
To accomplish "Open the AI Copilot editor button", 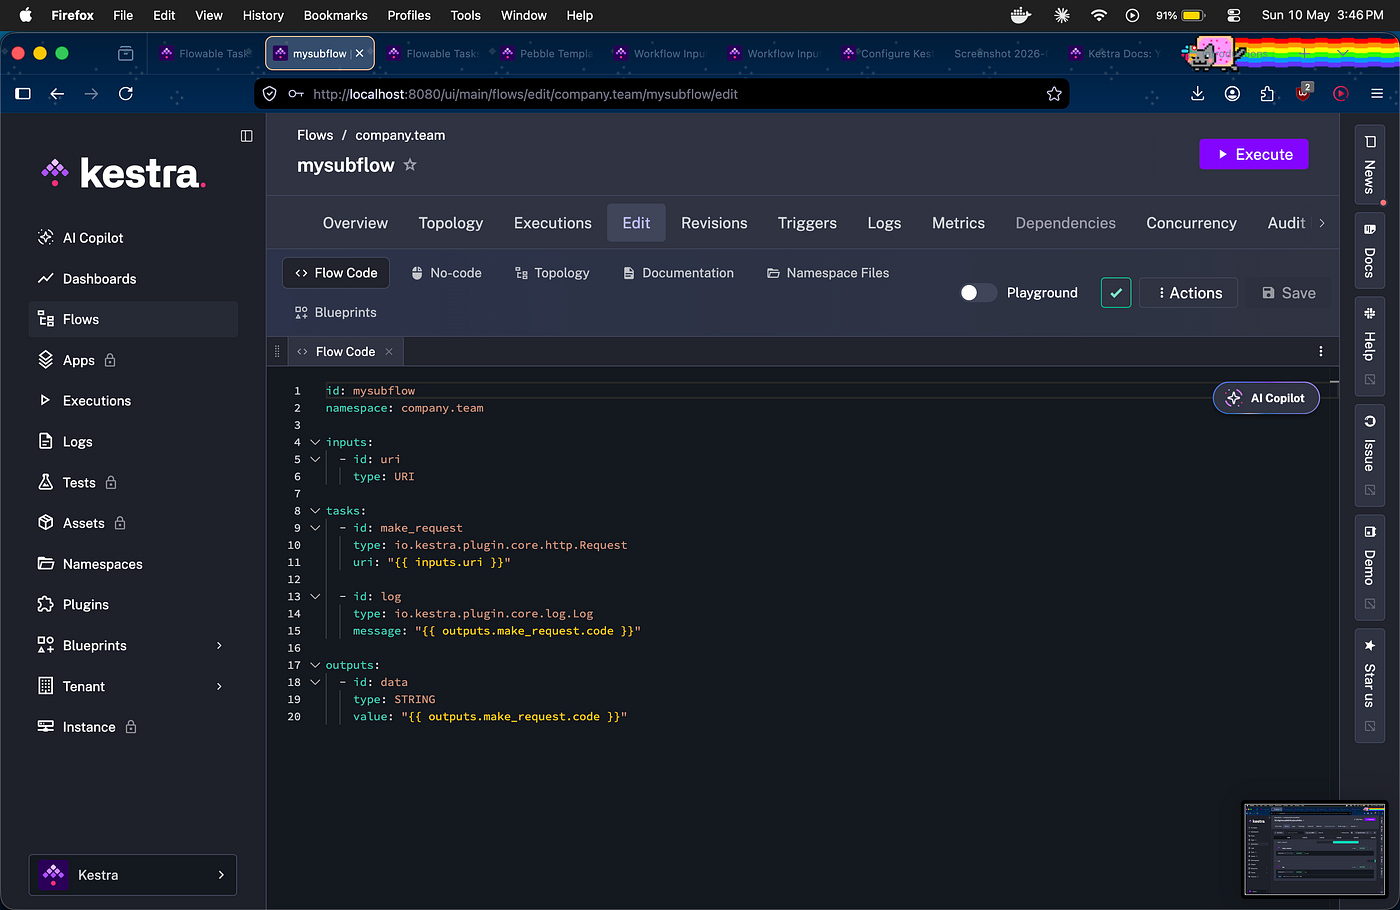I will (1266, 398).
